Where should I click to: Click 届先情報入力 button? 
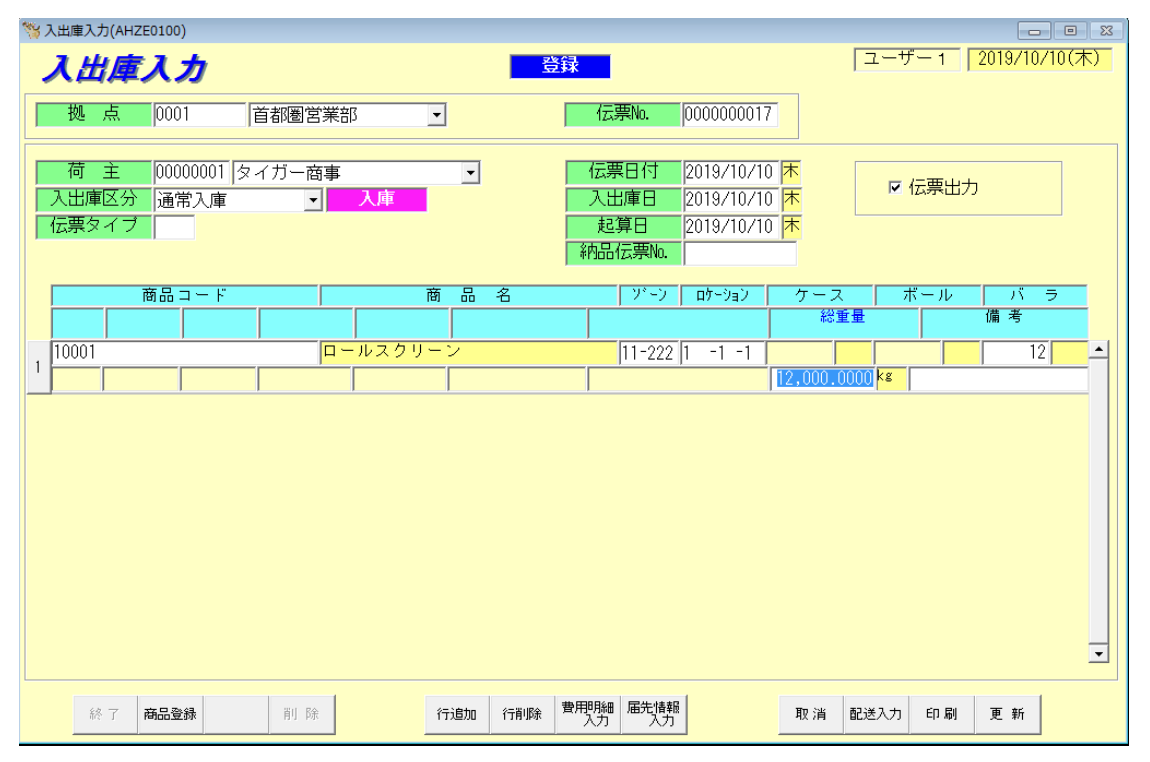(x=654, y=714)
